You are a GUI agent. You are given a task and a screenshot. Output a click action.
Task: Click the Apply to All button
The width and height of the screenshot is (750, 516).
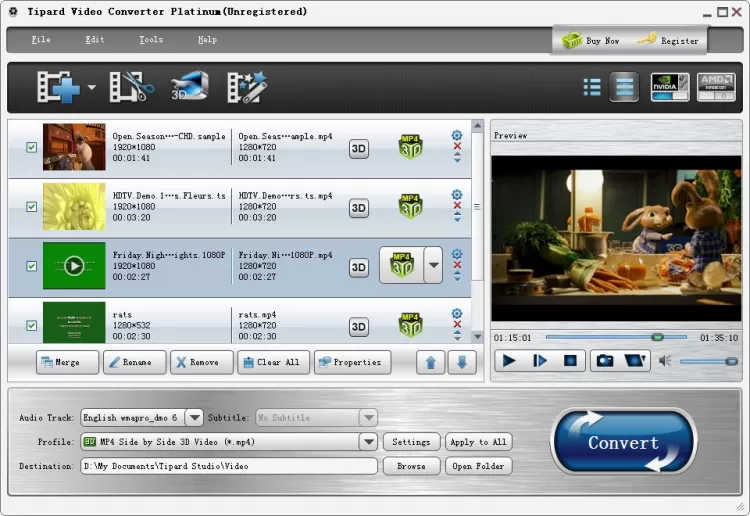(x=478, y=442)
